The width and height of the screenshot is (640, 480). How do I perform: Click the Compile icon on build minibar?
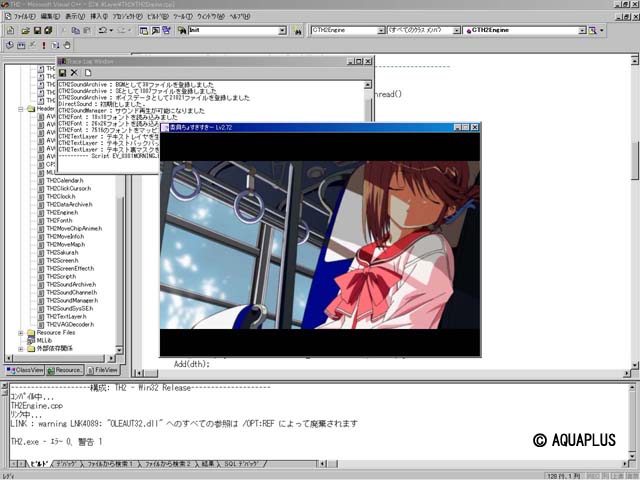9,45
